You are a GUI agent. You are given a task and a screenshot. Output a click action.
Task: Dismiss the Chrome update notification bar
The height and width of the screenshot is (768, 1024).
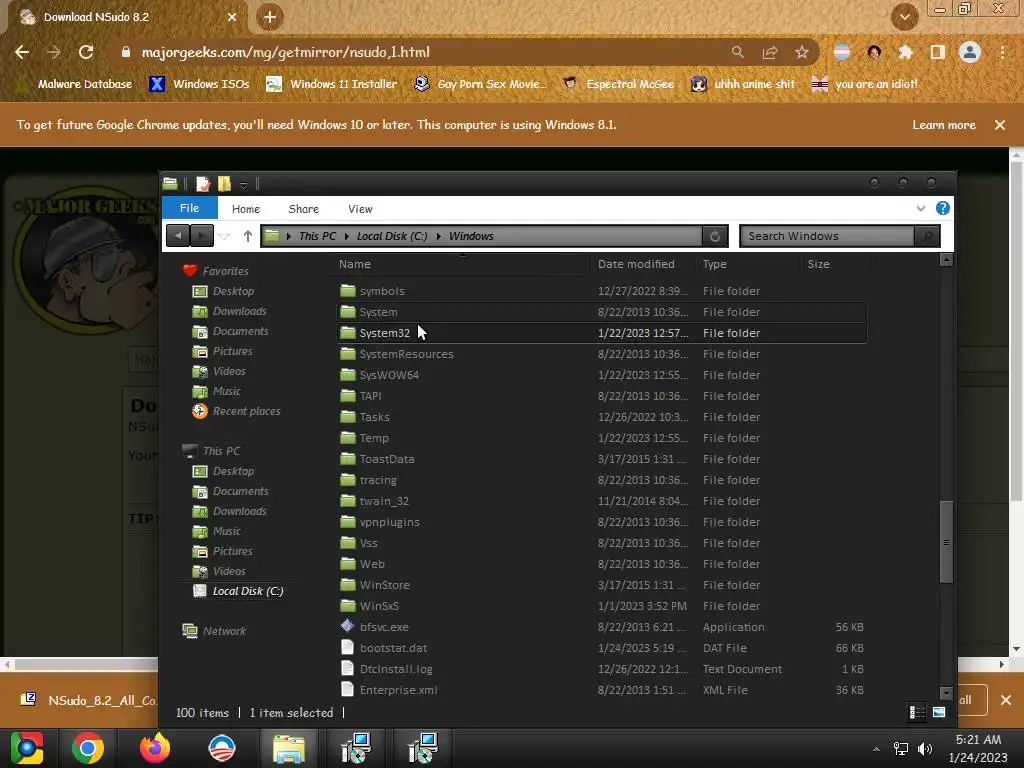(x=1000, y=125)
